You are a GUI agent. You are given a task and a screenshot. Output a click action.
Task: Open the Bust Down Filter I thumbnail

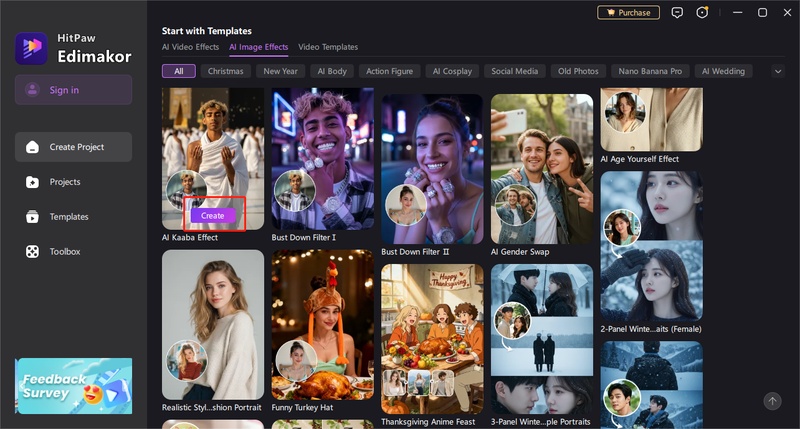click(322, 159)
